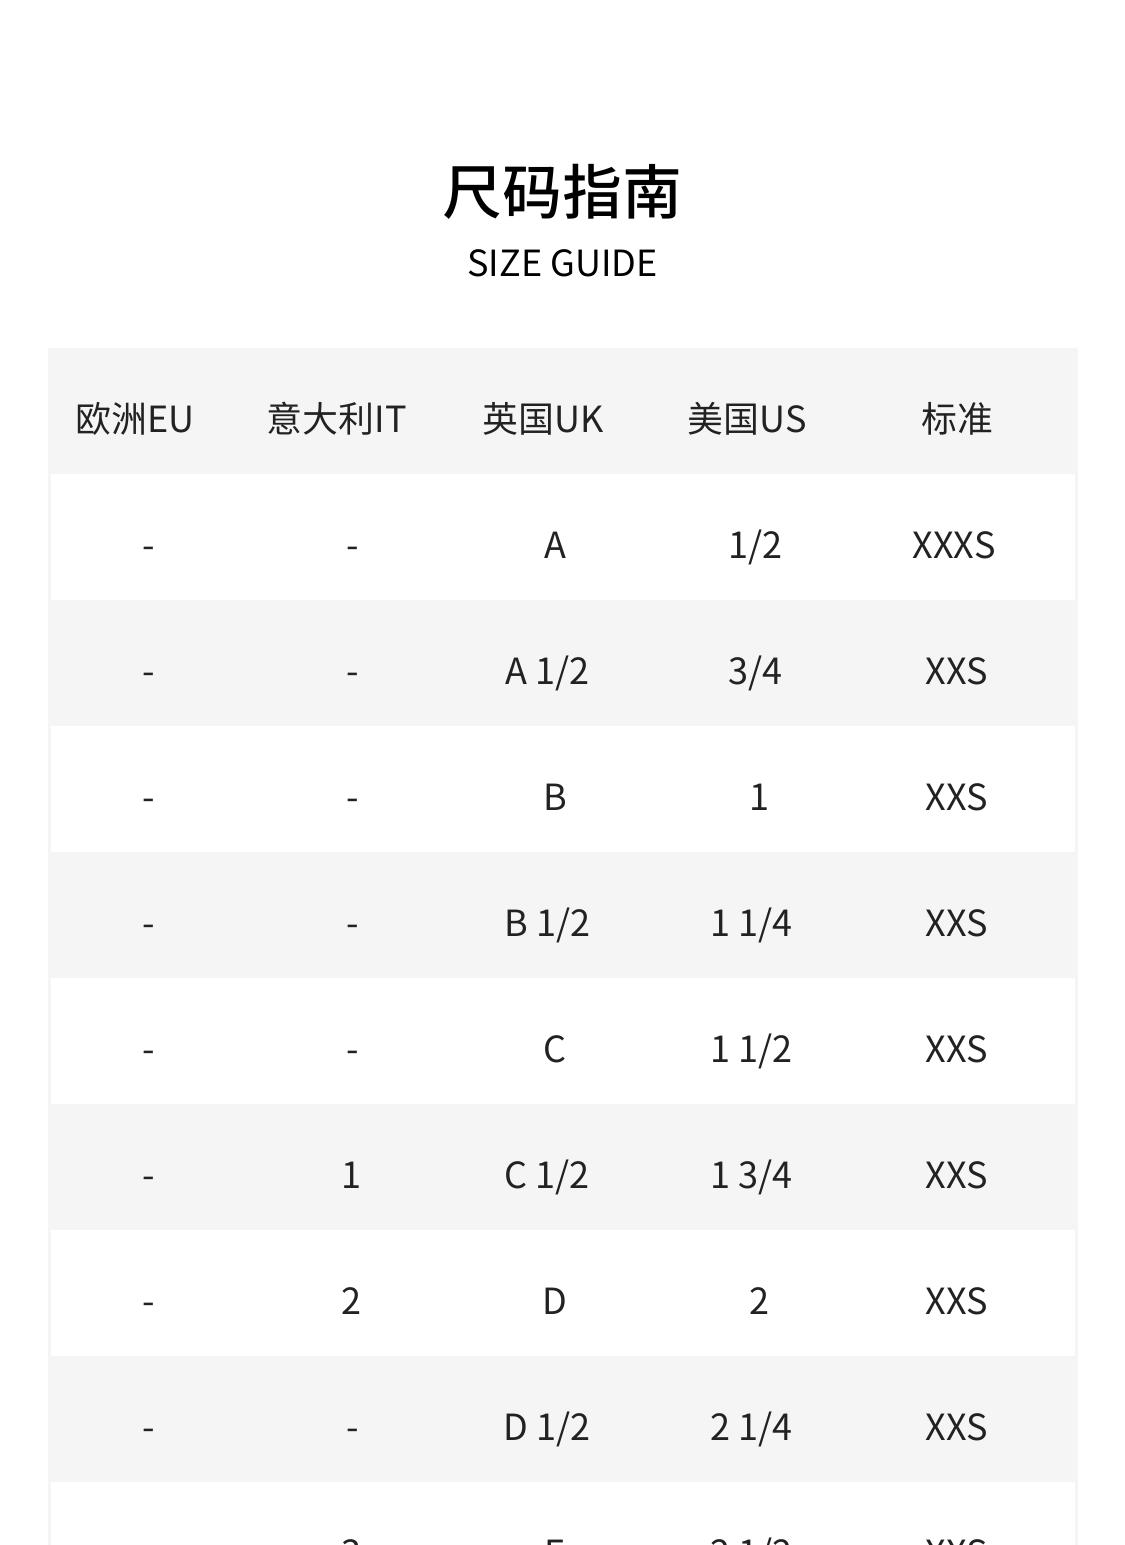1125x1545 pixels.
Task: Select UK size A cell
Action: (555, 545)
